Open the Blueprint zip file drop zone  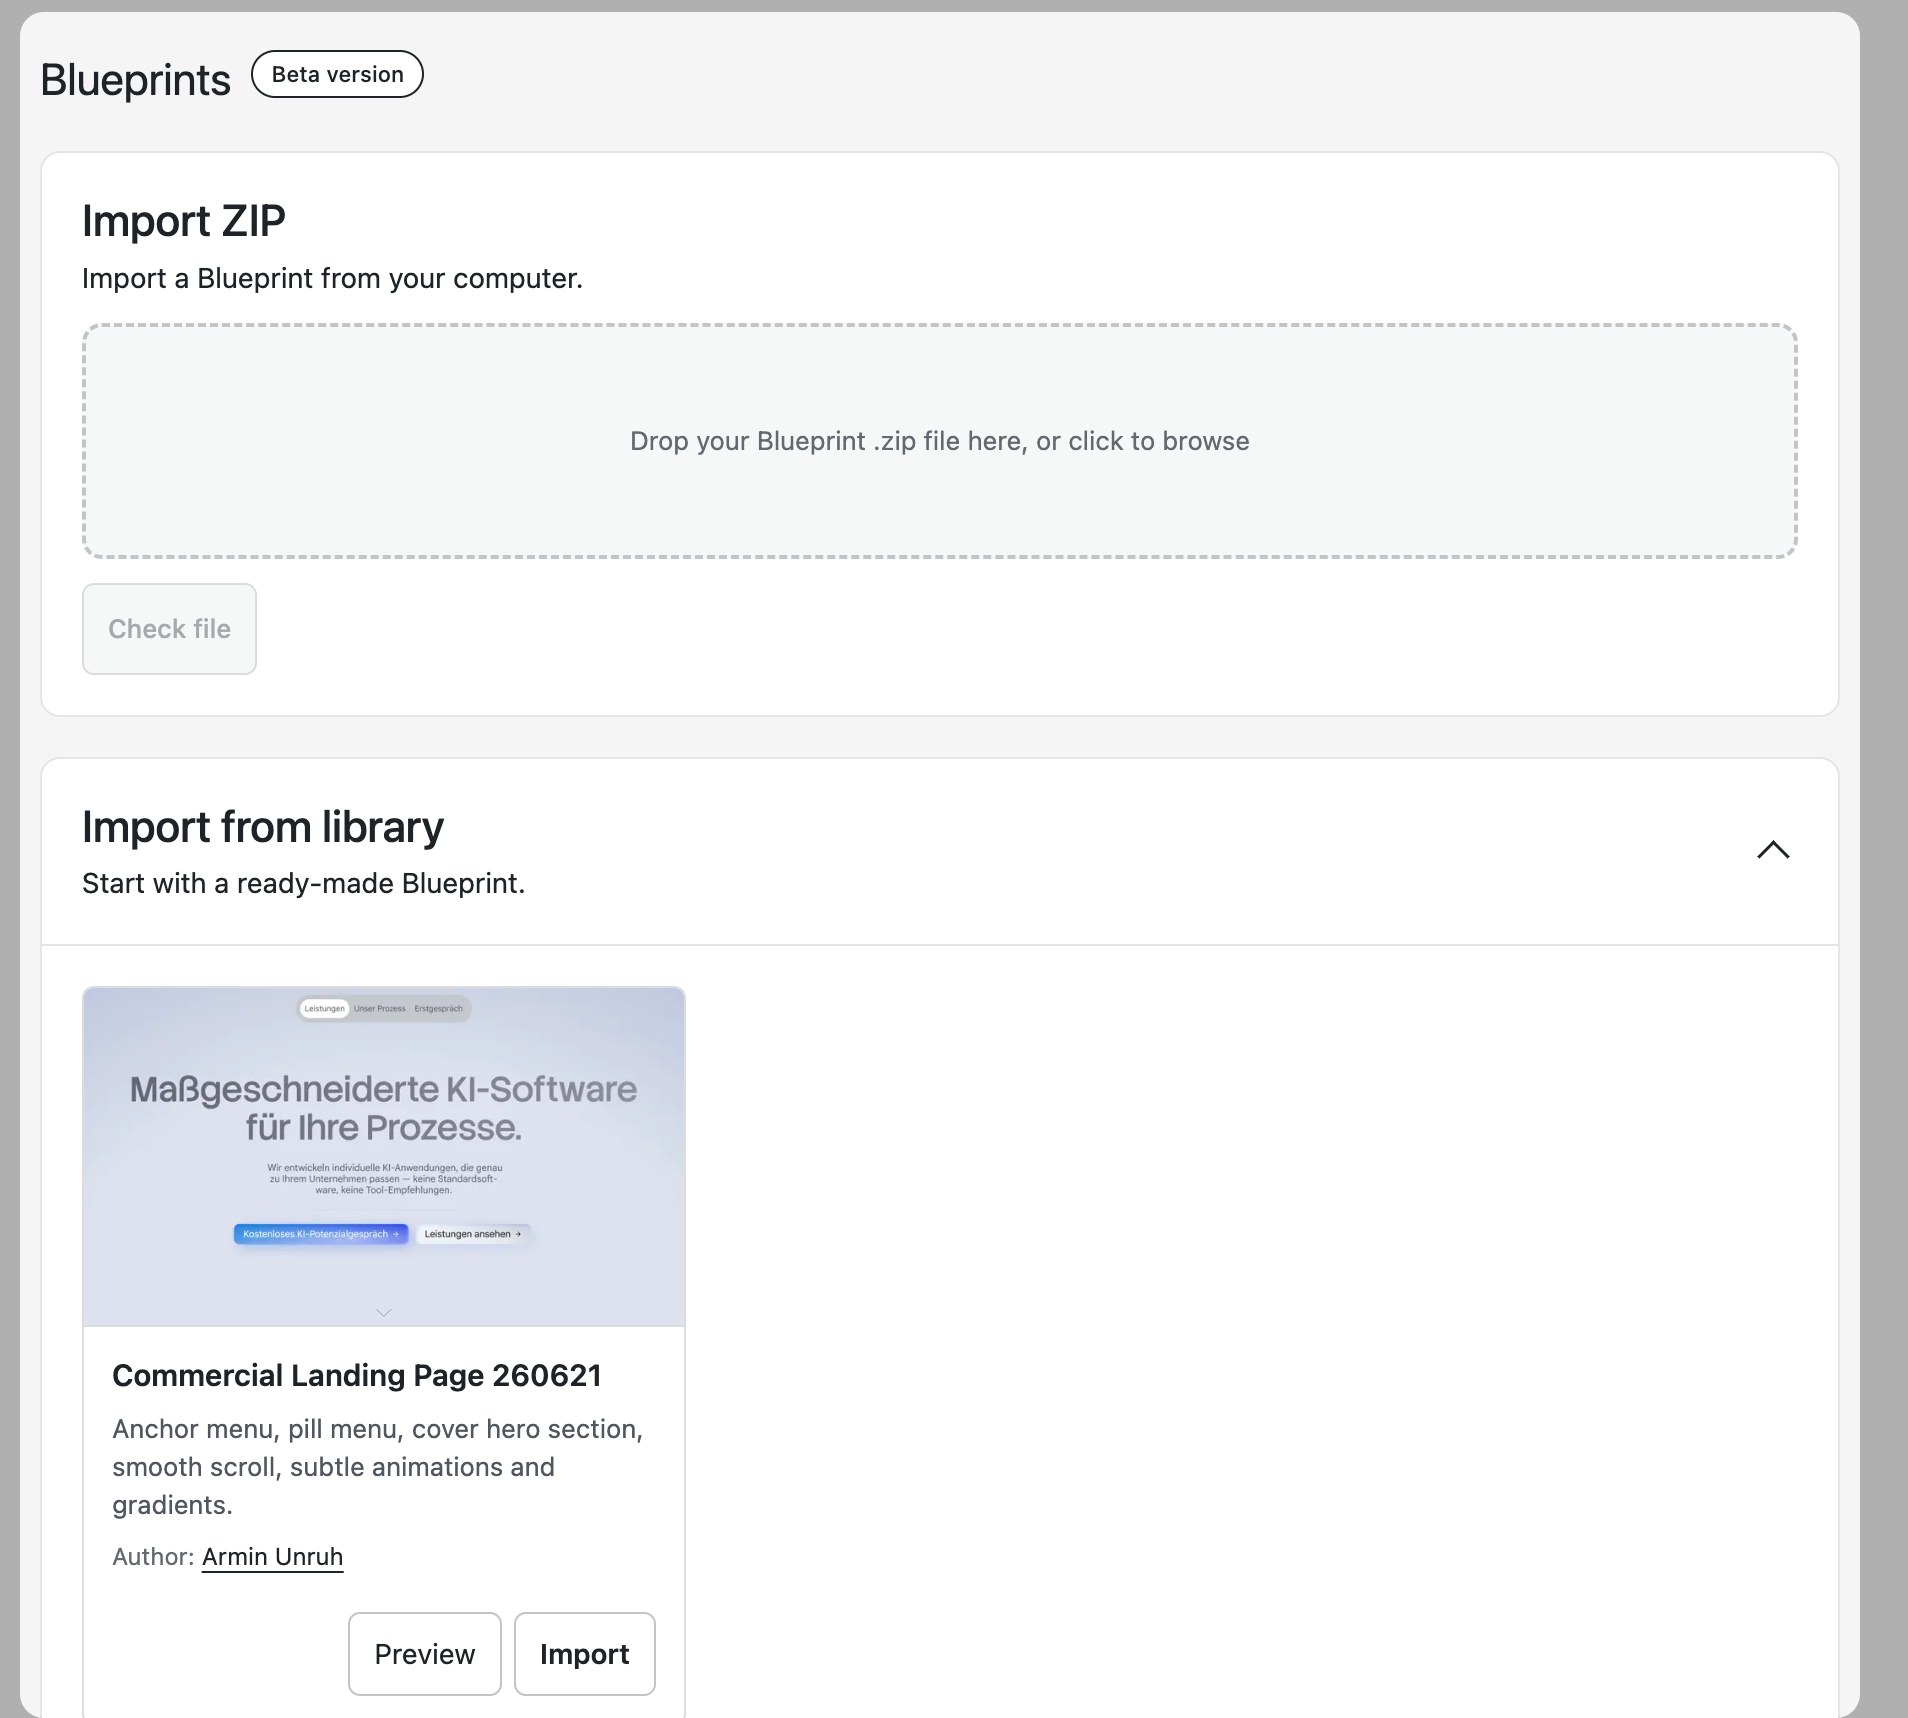point(939,441)
